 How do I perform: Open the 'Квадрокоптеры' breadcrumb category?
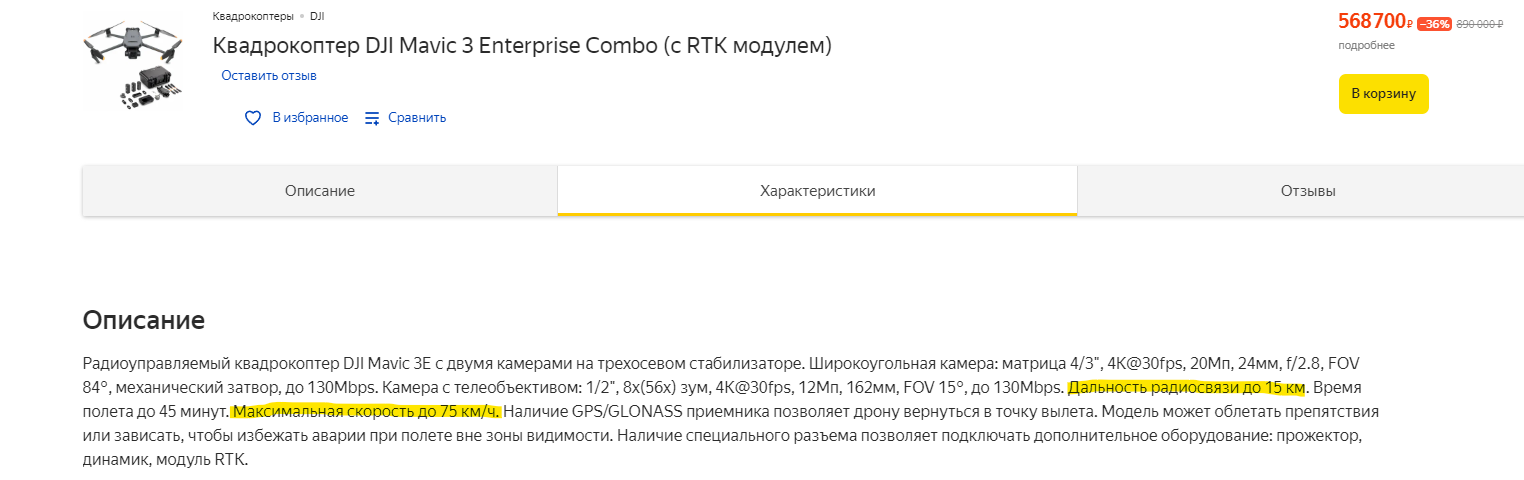pyautogui.click(x=253, y=16)
